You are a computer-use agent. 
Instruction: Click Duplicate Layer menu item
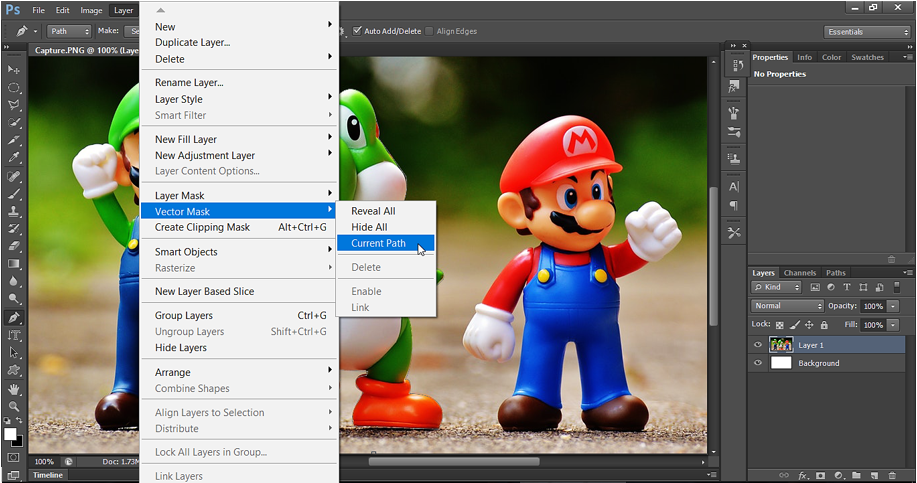click(239, 42)
